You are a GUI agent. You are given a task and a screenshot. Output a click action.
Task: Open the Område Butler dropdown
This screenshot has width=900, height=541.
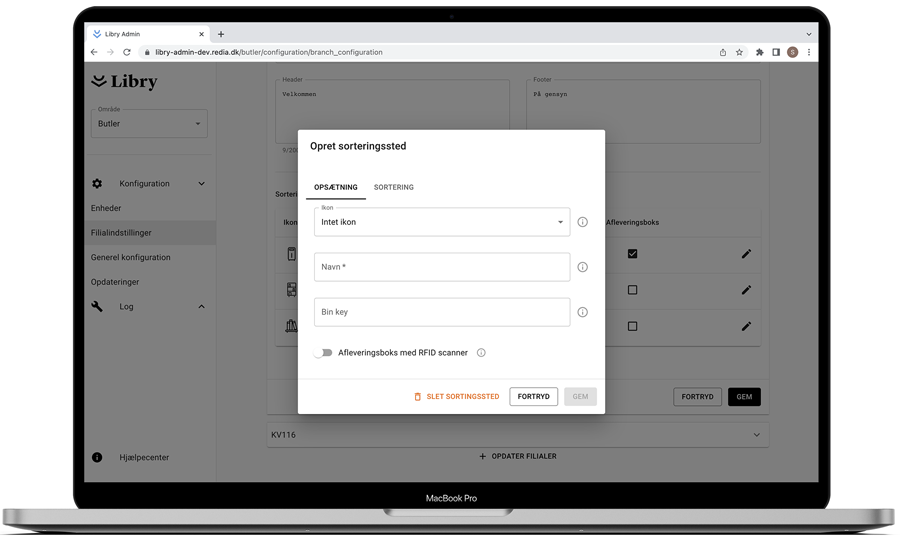(x=149, y=124)
